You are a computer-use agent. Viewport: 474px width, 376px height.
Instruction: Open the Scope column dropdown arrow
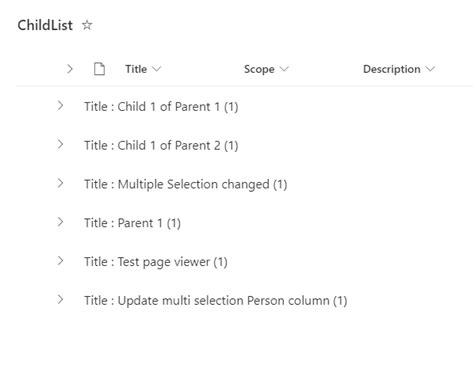284,69
